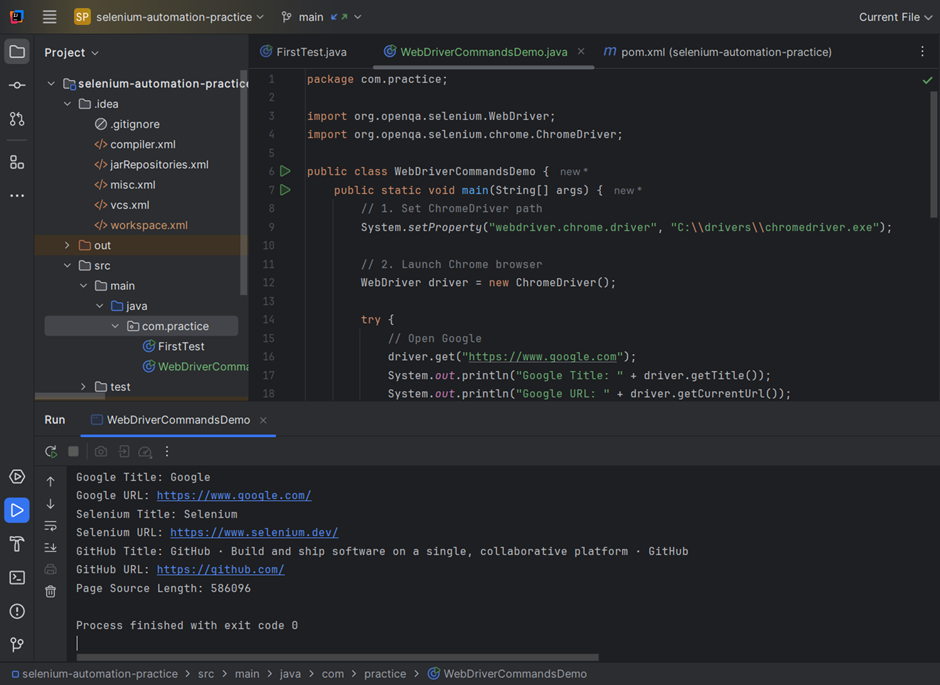Open the Structure tool window icon

click(17, 162)
